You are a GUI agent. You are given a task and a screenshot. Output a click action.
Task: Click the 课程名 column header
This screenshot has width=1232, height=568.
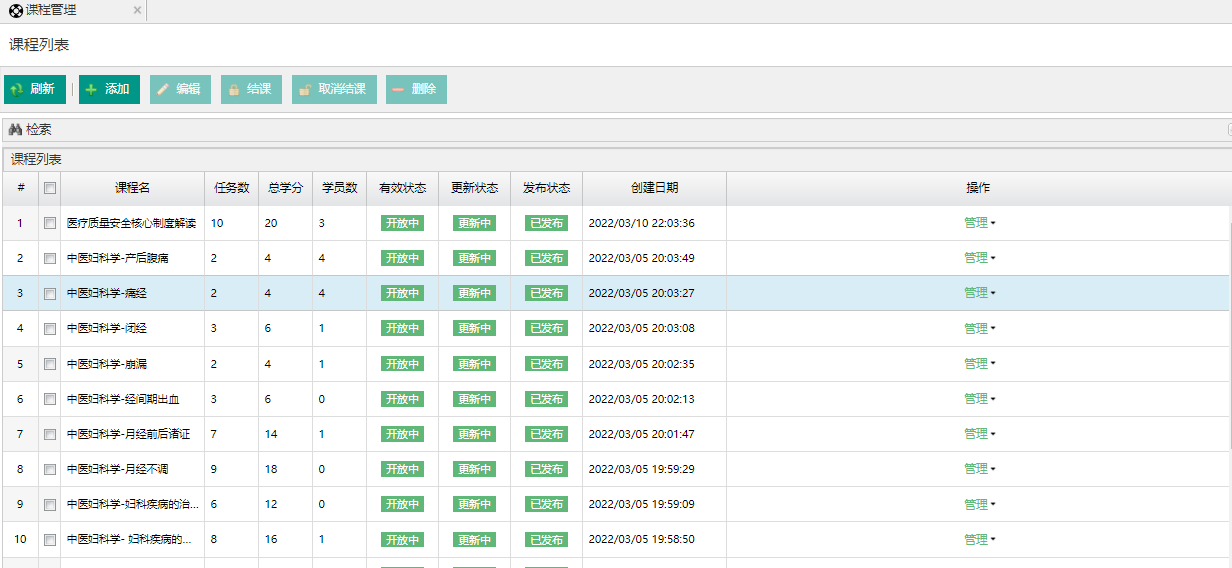tap(132, 188)
